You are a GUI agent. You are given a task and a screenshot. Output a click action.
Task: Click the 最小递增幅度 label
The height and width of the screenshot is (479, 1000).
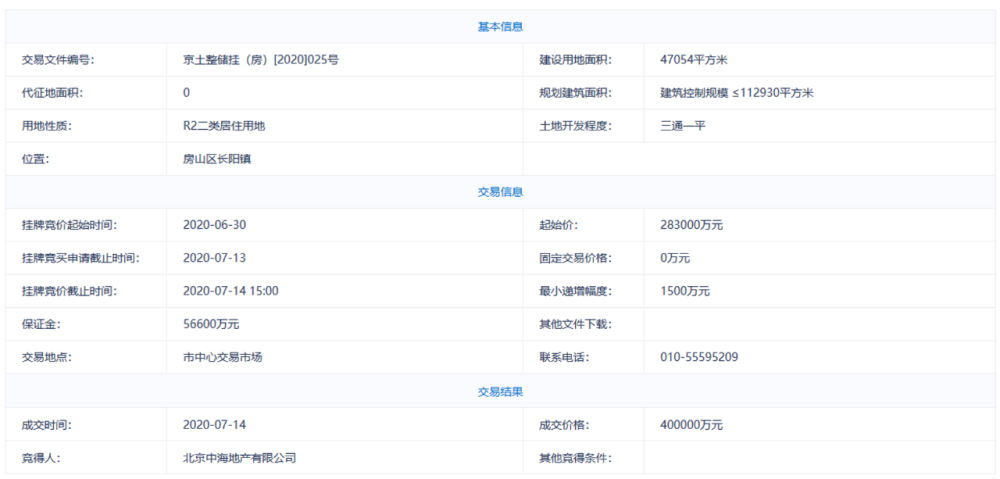pyautogui.click(x=576, y=291)
